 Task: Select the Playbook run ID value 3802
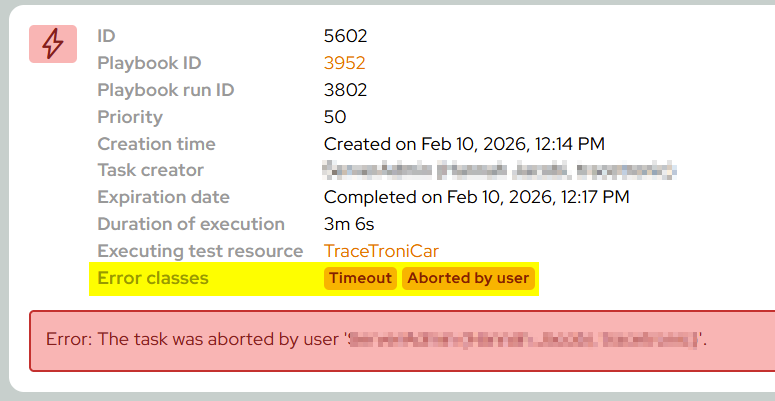[345, 90]
